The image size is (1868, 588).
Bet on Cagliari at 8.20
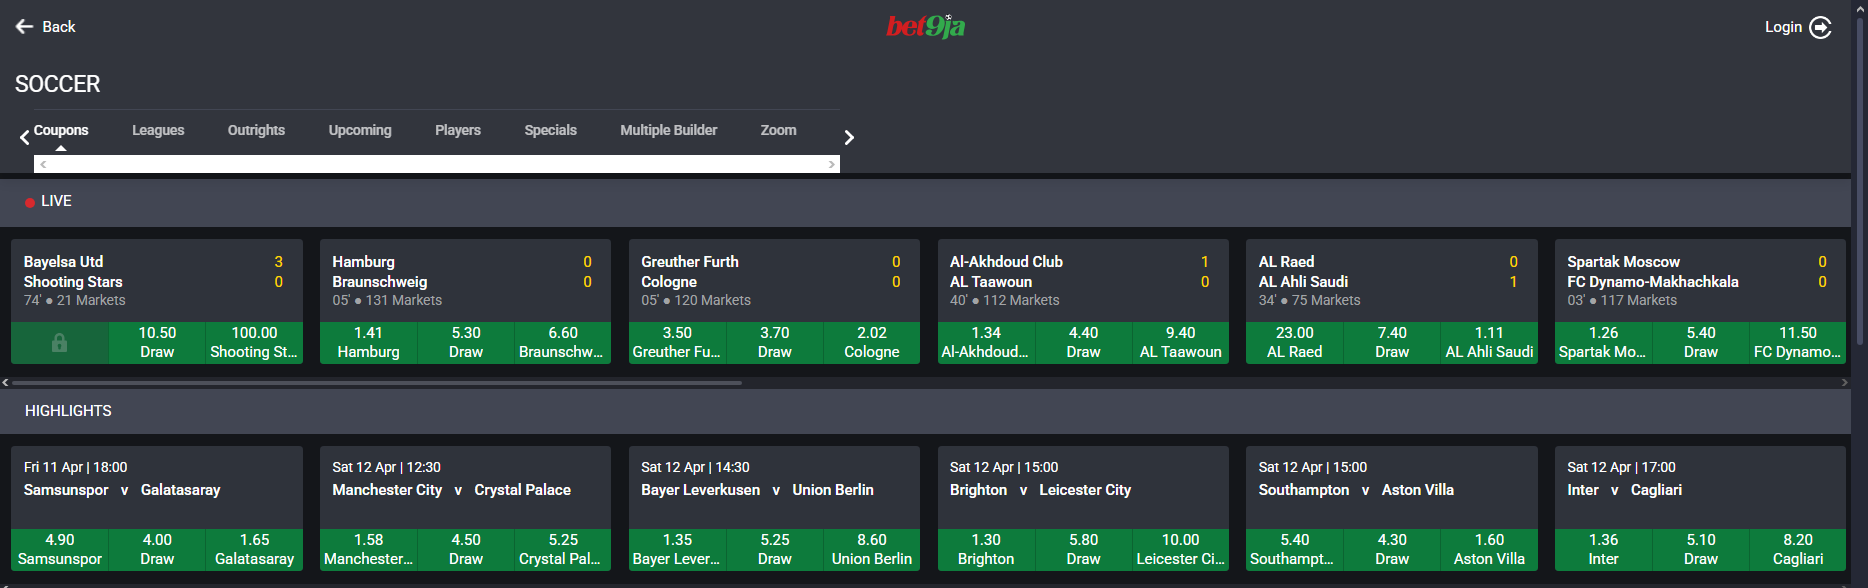[1798, 550]
